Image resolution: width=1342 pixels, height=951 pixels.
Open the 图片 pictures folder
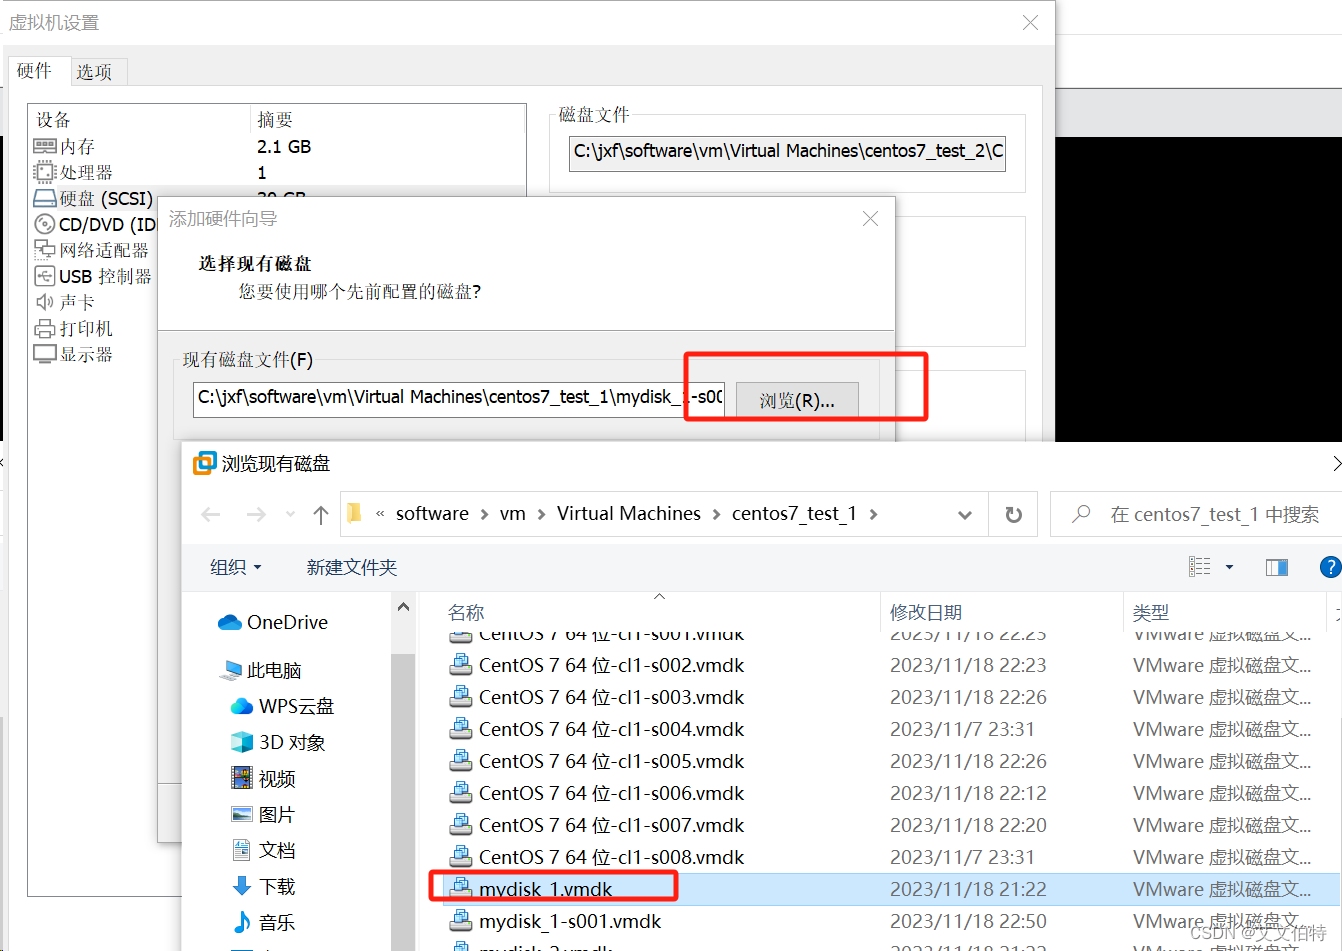[x=263, y=814]
